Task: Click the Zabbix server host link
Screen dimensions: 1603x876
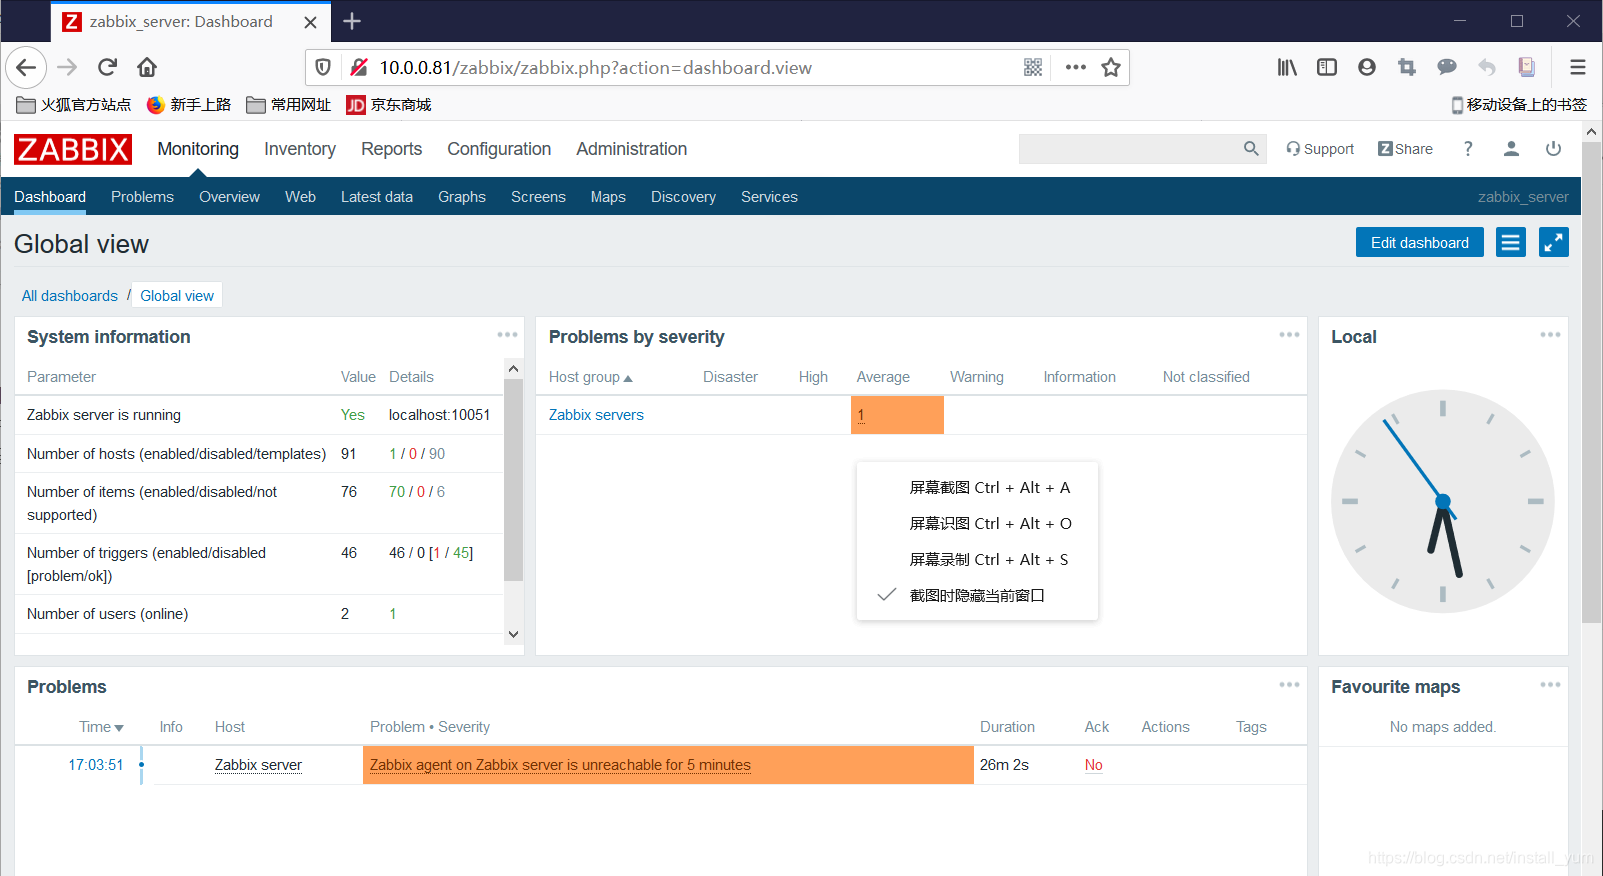Action: pyautogui.click(x=258, y=765)
